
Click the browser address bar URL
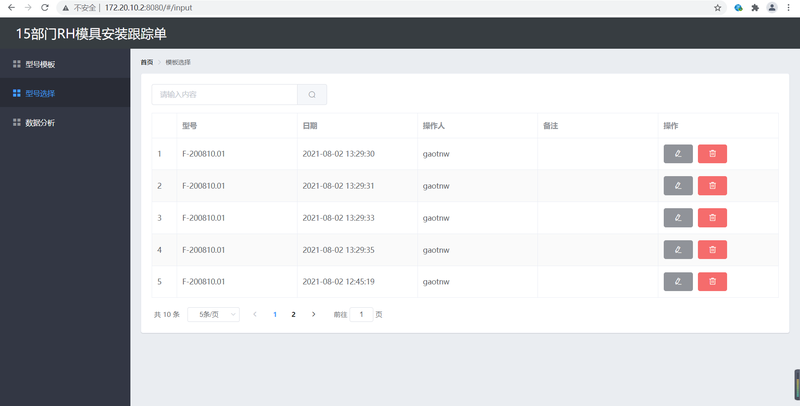(148, 8)
